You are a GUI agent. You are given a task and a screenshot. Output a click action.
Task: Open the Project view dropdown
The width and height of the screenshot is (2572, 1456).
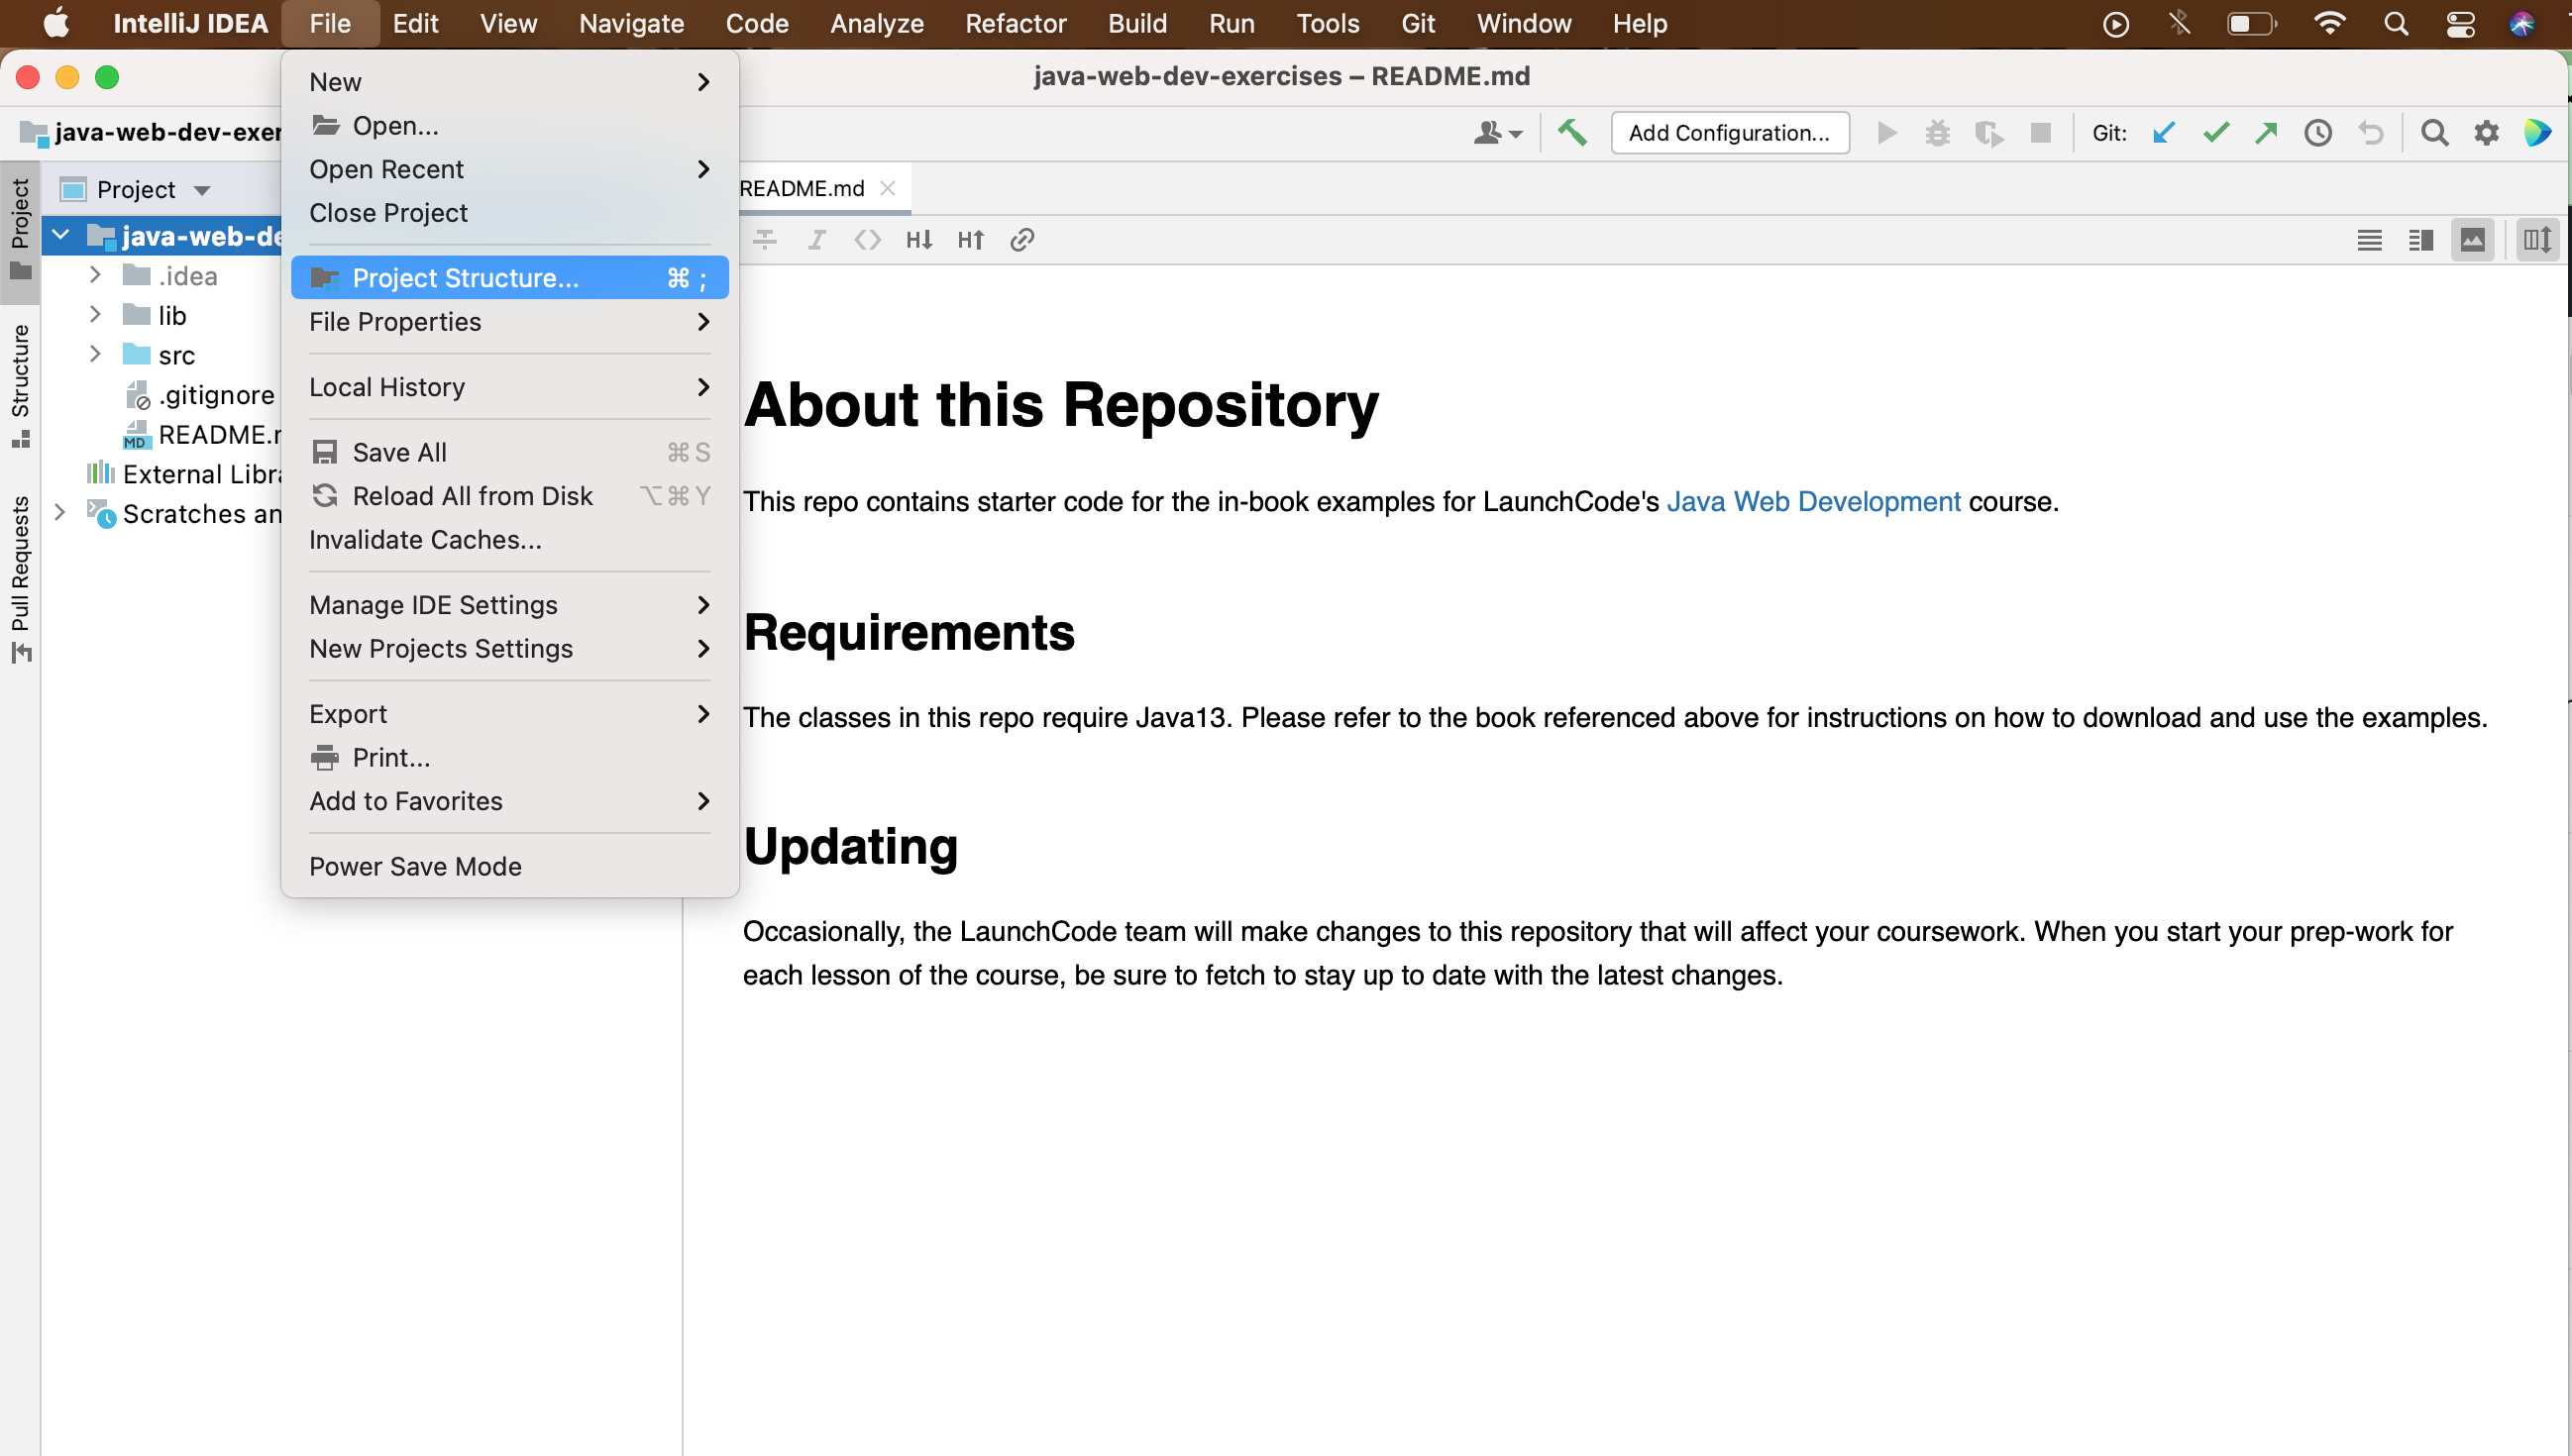(202, 190)
